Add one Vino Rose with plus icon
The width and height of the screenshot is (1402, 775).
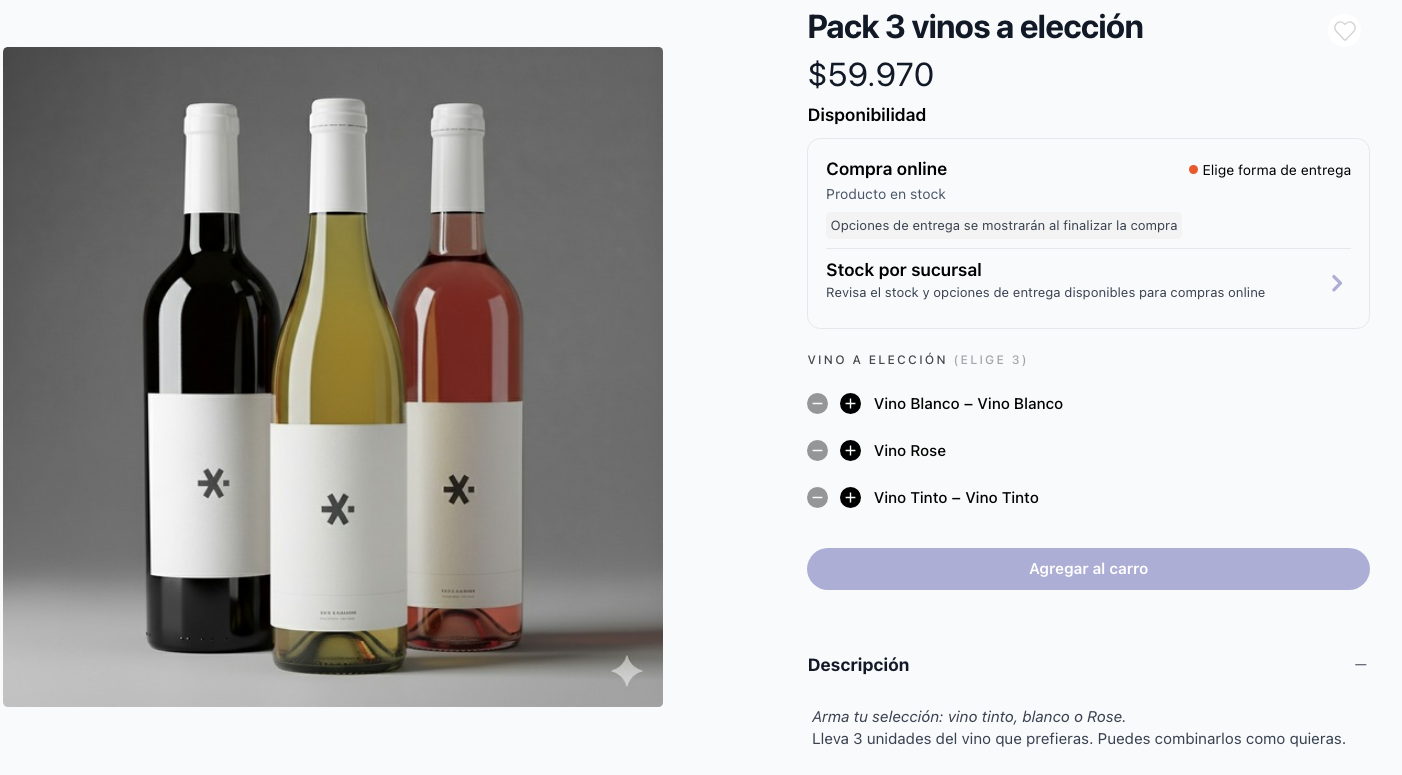tap(850, 451)
